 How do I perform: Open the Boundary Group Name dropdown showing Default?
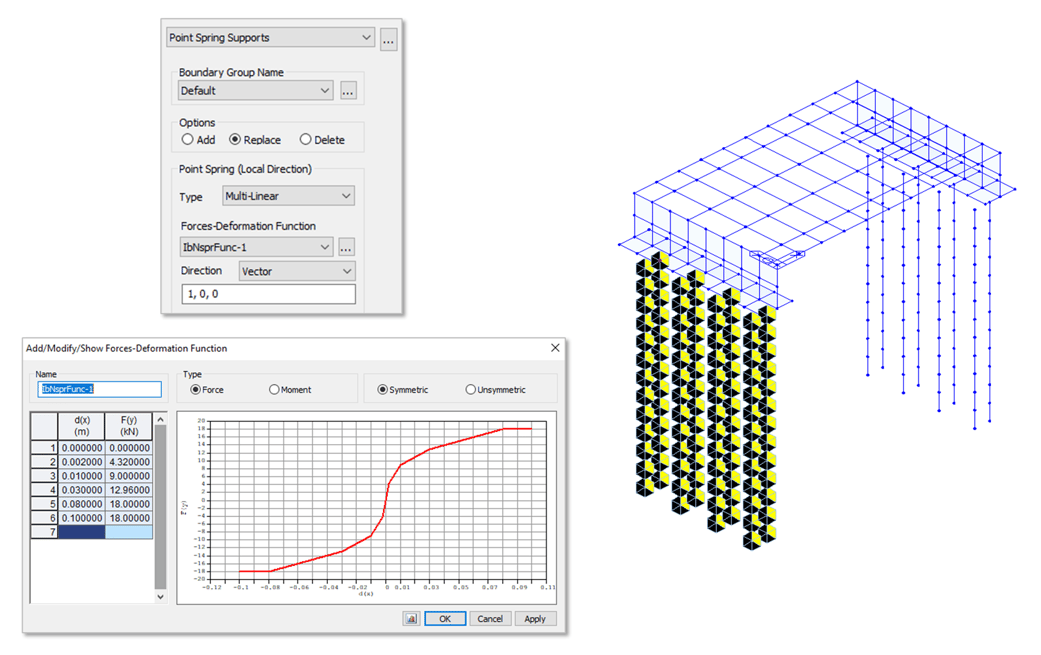pos(255,89)
